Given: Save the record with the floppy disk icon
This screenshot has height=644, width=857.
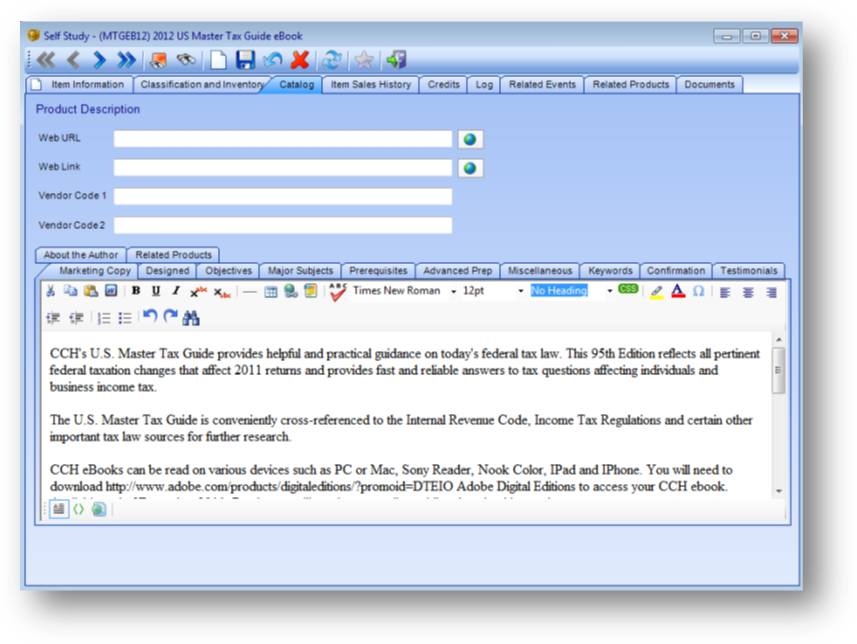Looking at the screenshot, I should point(245,60).
